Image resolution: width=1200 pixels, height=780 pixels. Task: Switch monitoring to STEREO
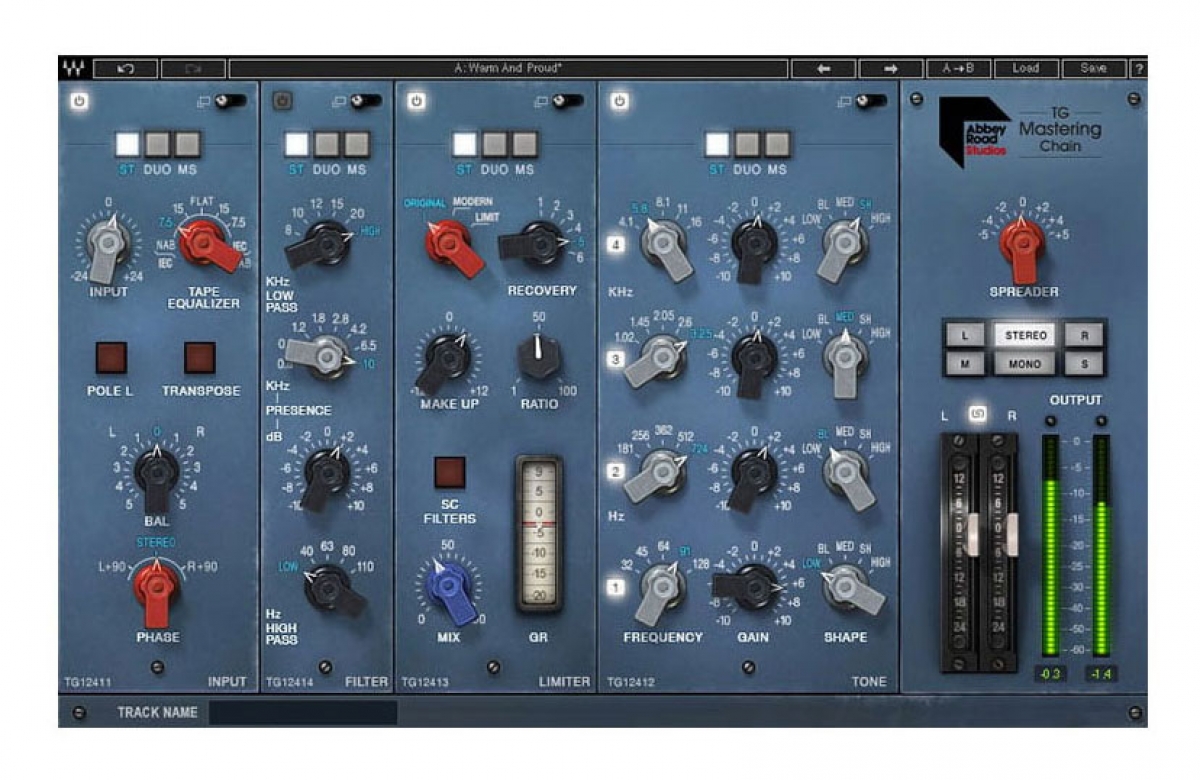1026,336
